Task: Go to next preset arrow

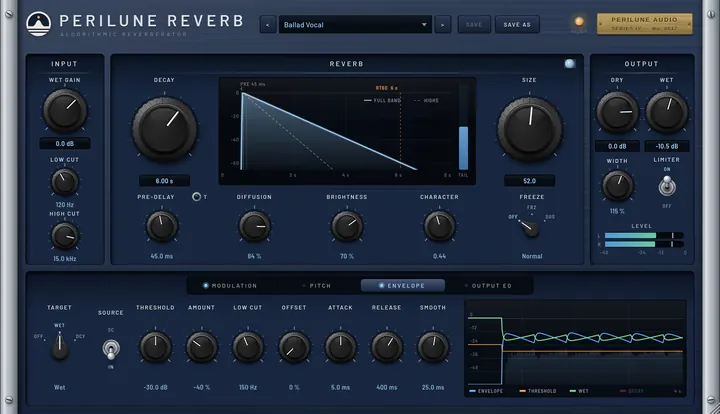Action: 443,25
